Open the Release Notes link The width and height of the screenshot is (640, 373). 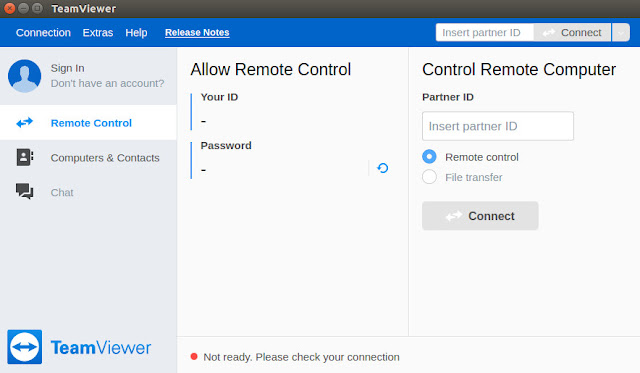(x=197, y=33)
